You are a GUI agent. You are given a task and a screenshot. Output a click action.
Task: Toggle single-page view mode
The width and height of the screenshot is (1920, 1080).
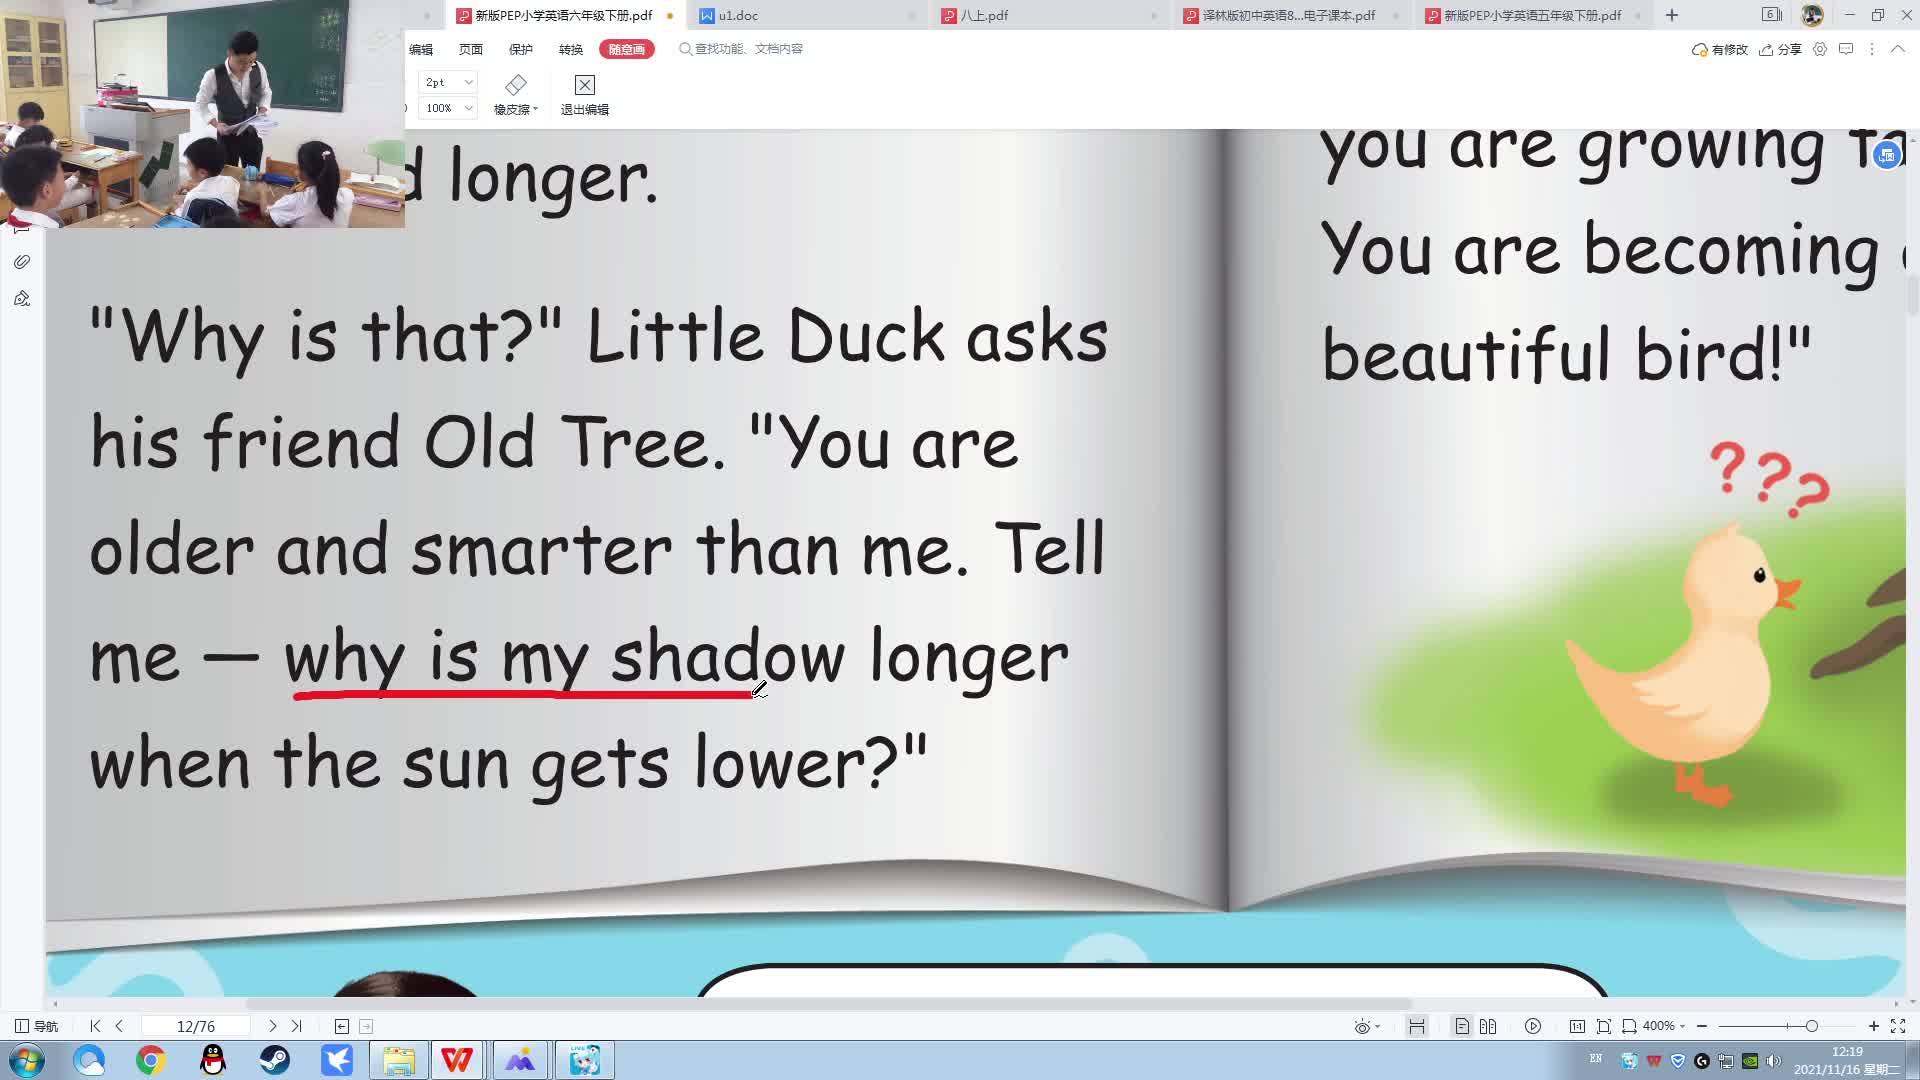pos(1462,1026)
